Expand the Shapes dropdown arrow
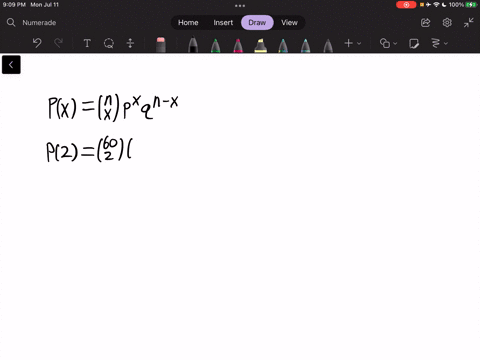 395,43
